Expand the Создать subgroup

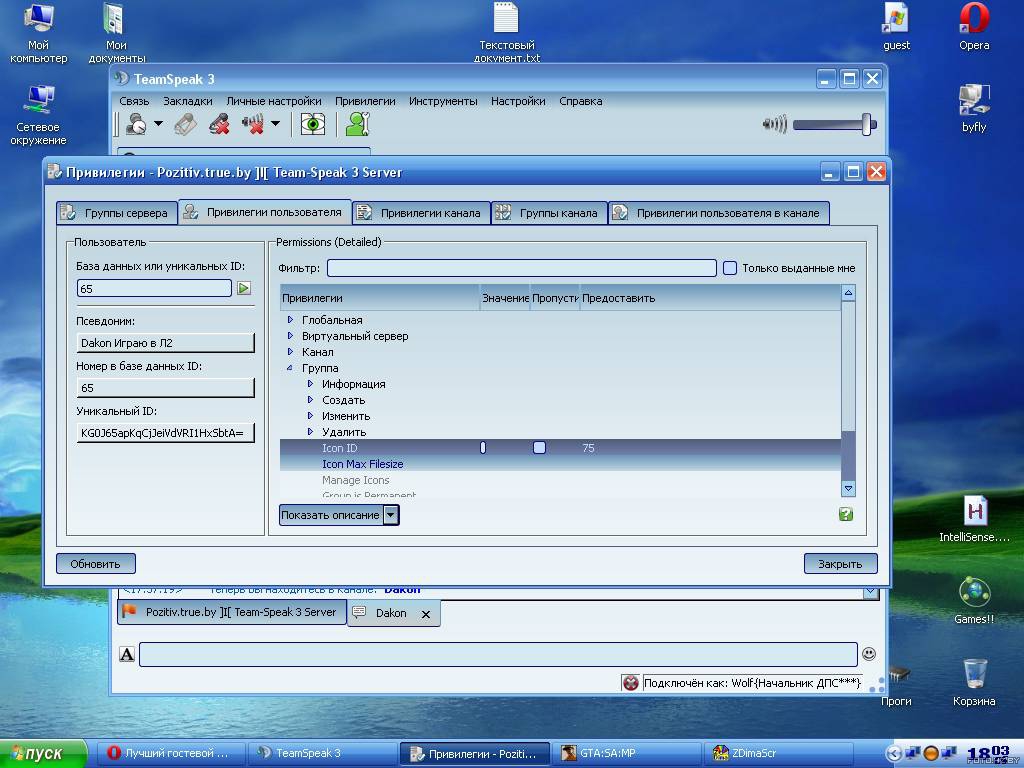click(310, 400)
